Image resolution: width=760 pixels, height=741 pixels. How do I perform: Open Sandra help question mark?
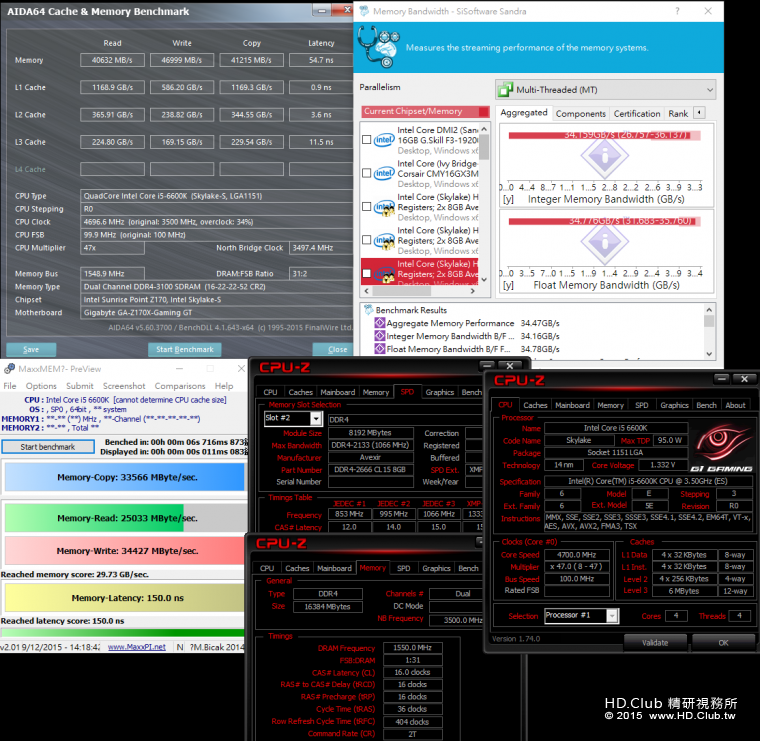[x=677, y=11]
